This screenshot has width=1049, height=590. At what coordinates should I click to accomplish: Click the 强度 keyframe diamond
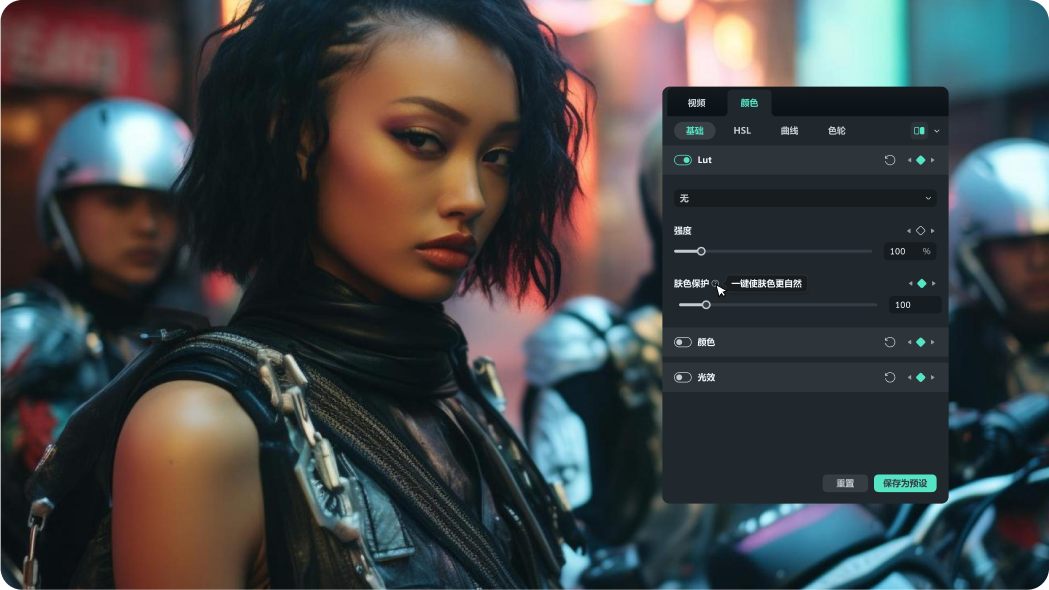(x=921, y=231)
